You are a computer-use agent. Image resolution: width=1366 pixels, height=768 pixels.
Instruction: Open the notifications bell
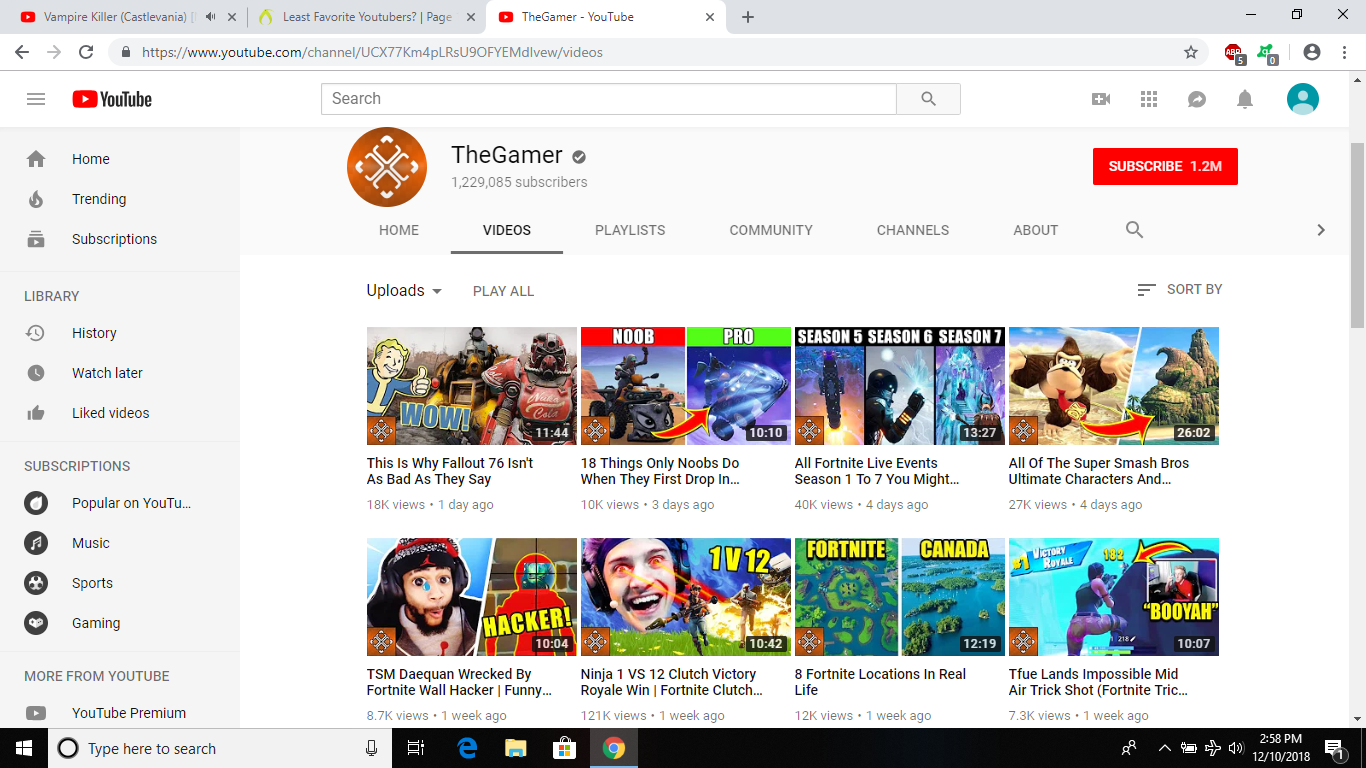[1245, 99]
